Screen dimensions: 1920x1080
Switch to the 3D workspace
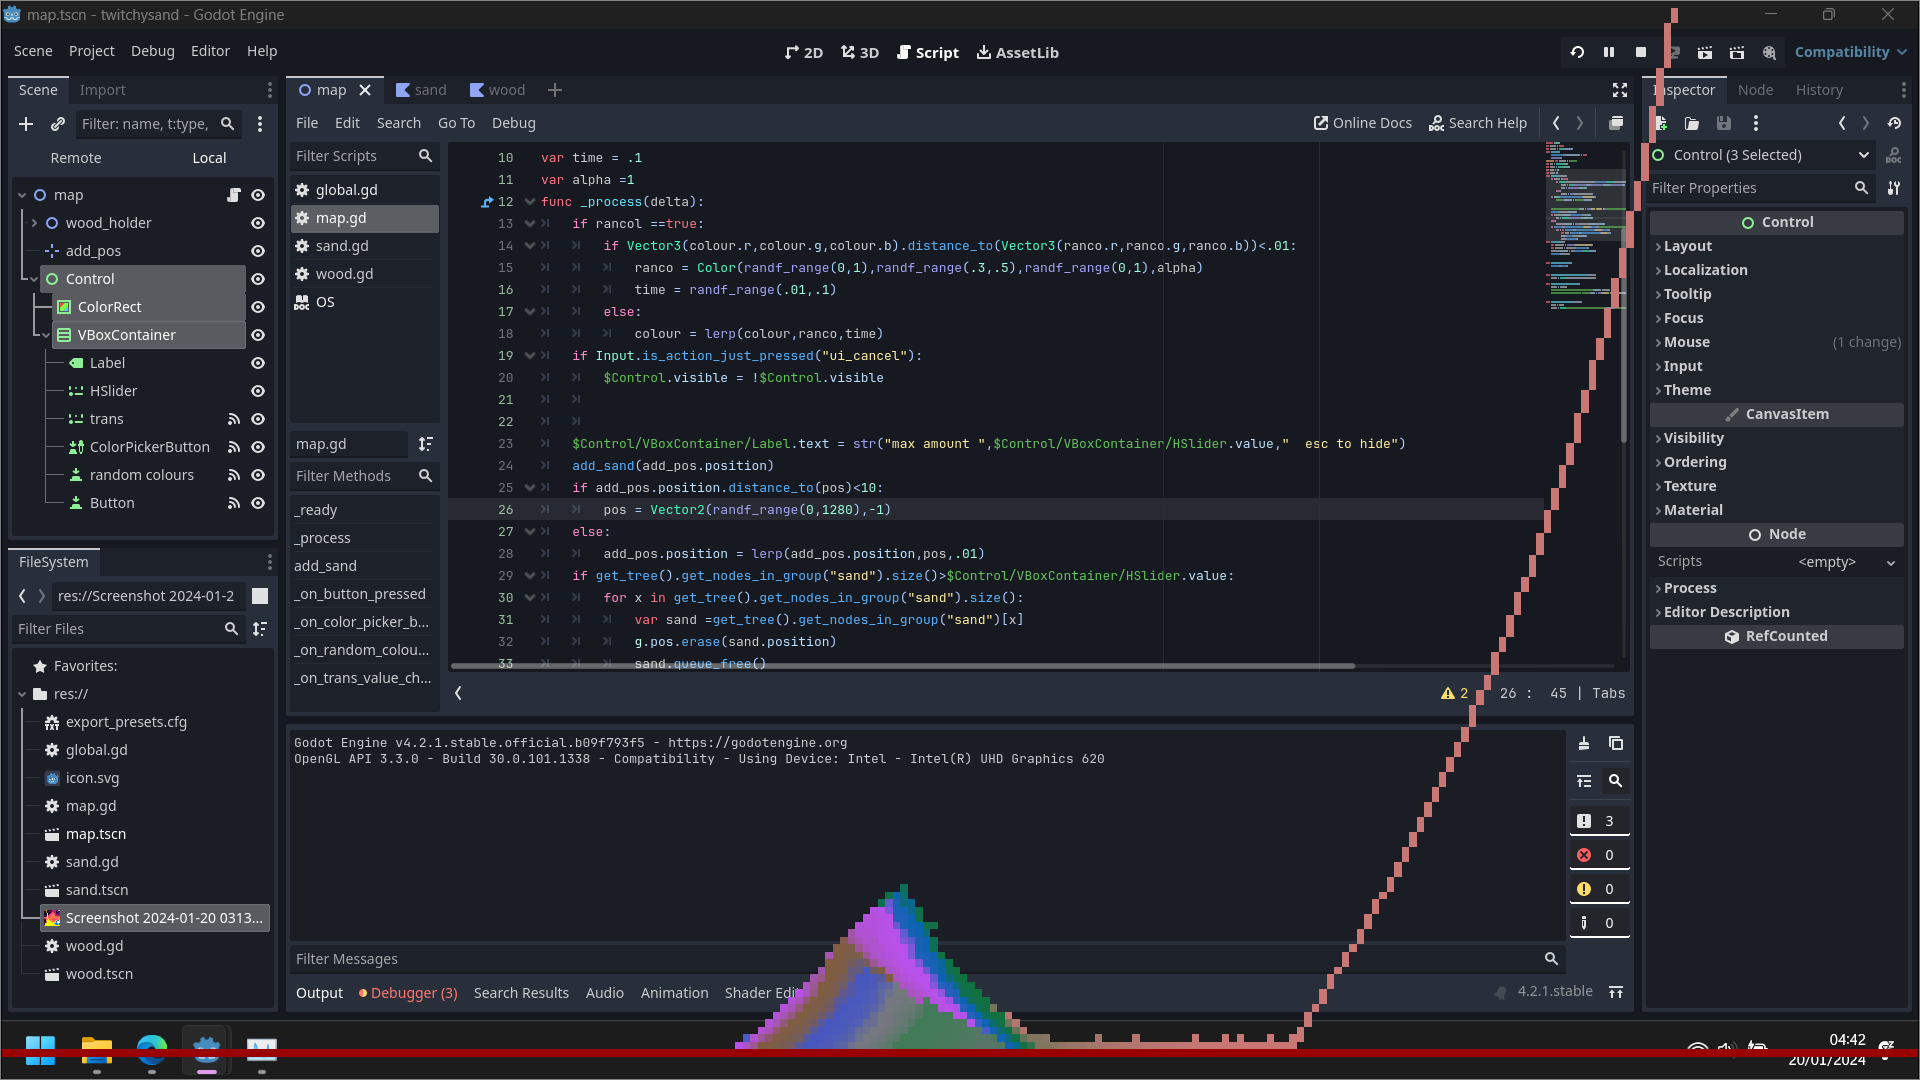click(860, 52)
